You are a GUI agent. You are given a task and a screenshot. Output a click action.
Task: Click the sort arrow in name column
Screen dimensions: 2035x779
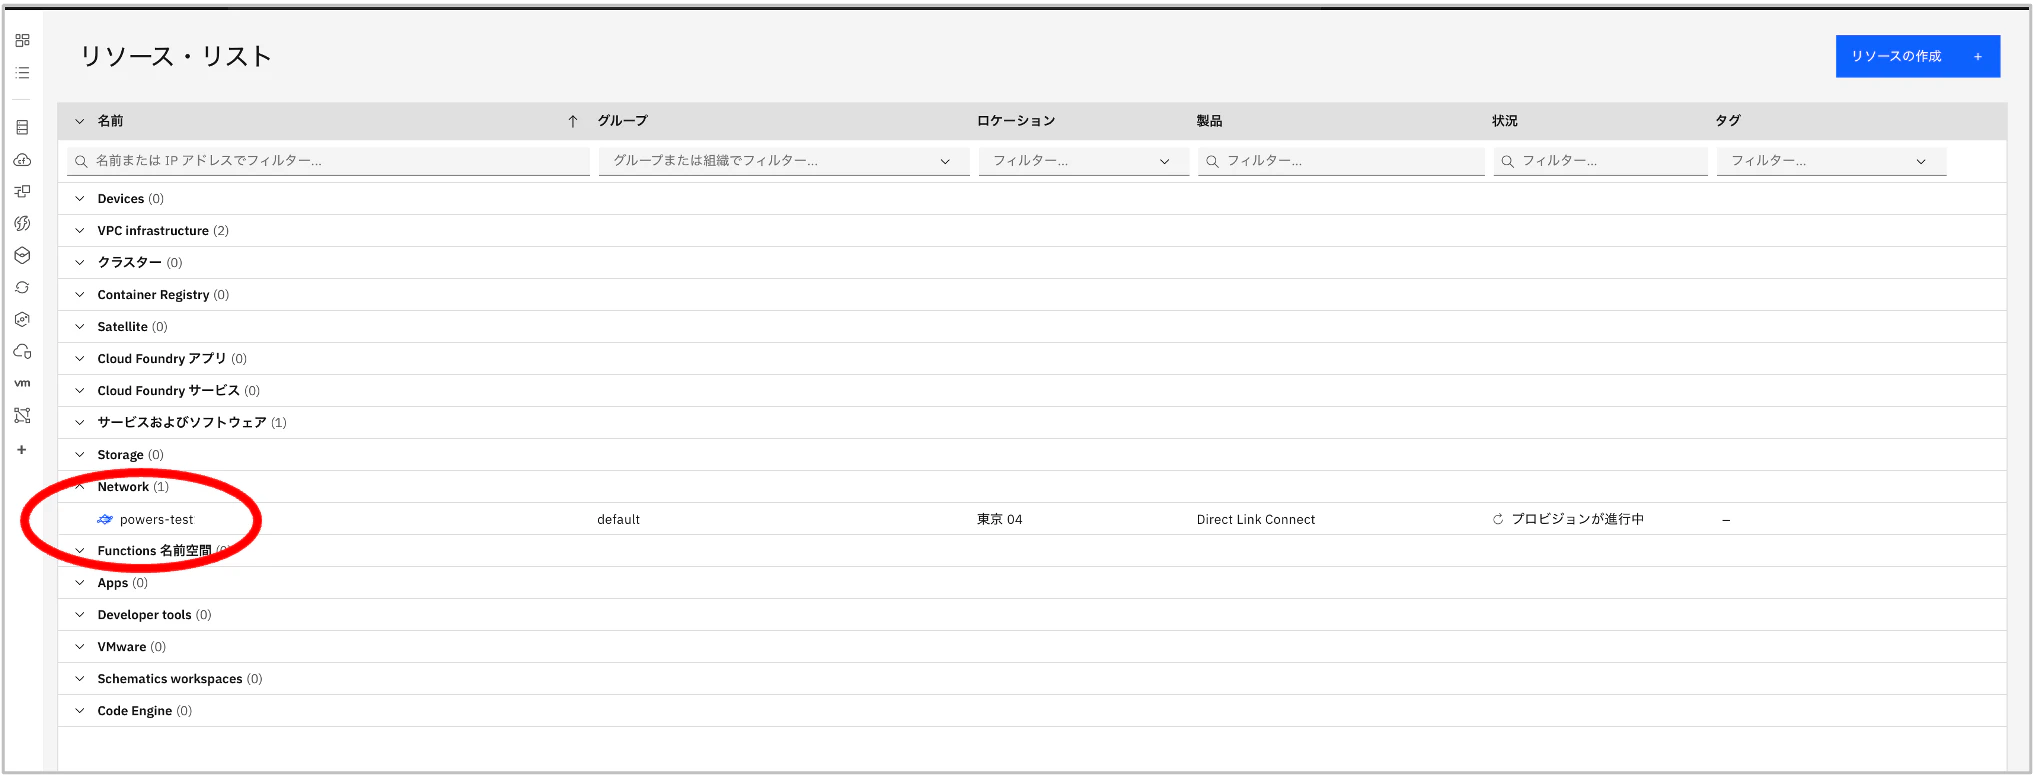point(573,121)
